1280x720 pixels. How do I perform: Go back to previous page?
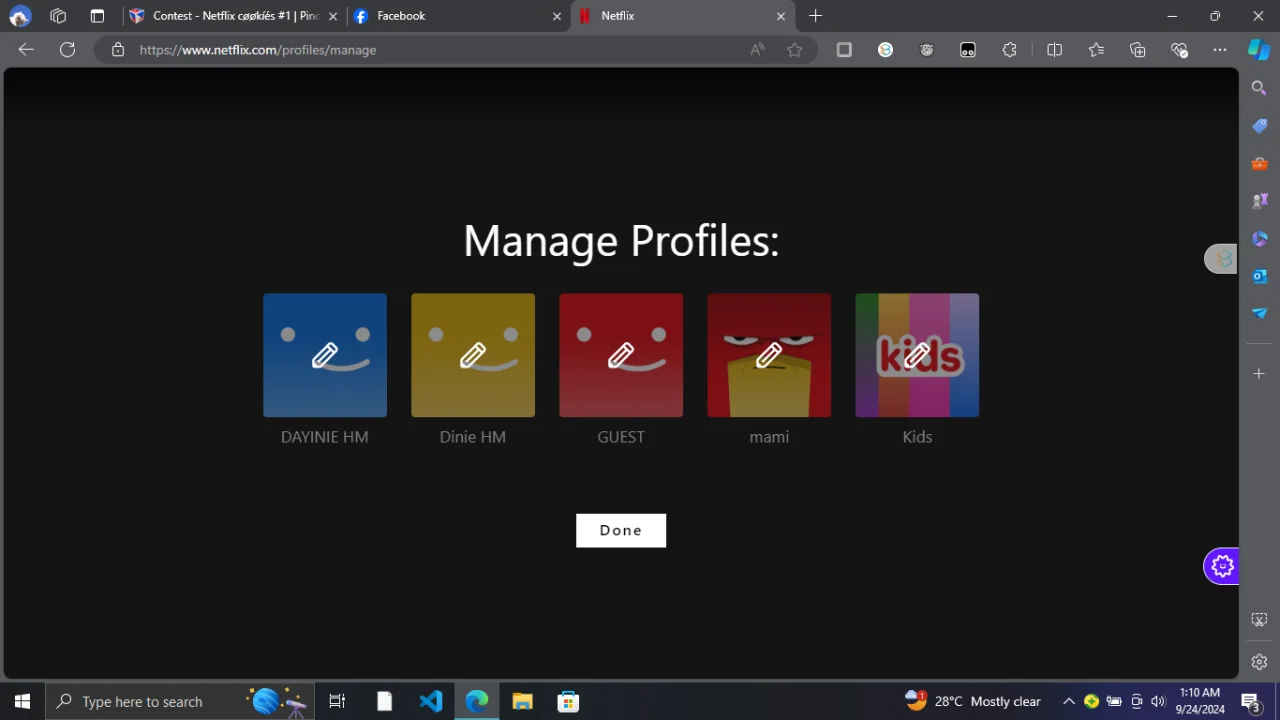[26, 50]
